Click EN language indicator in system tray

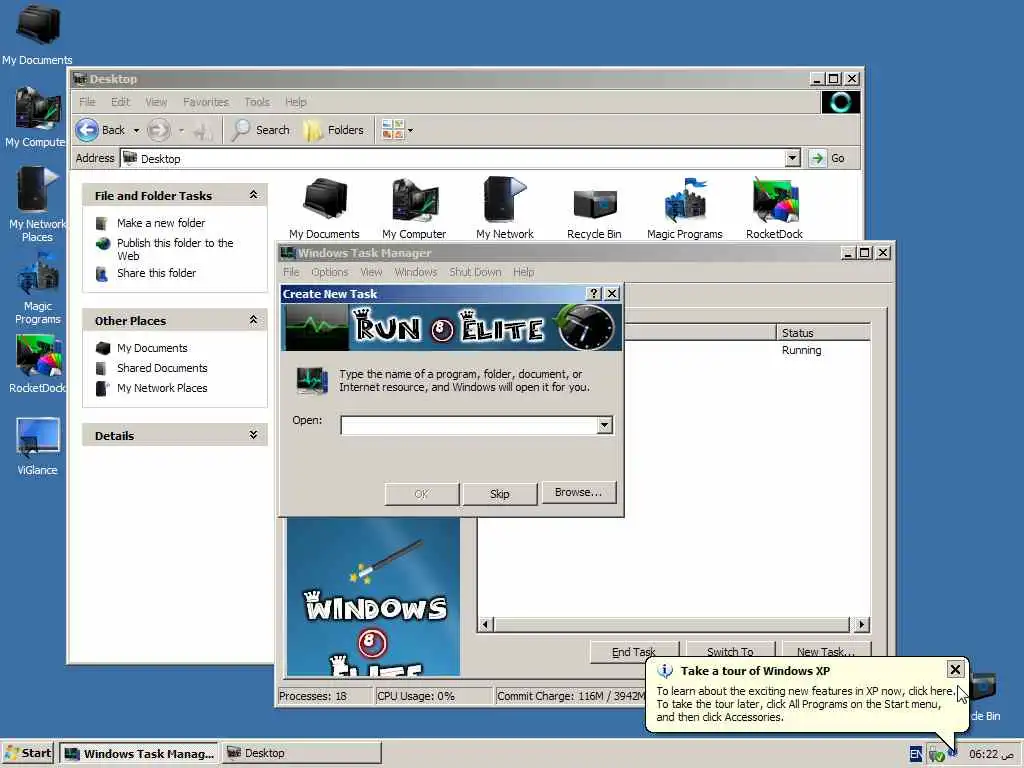916,754
